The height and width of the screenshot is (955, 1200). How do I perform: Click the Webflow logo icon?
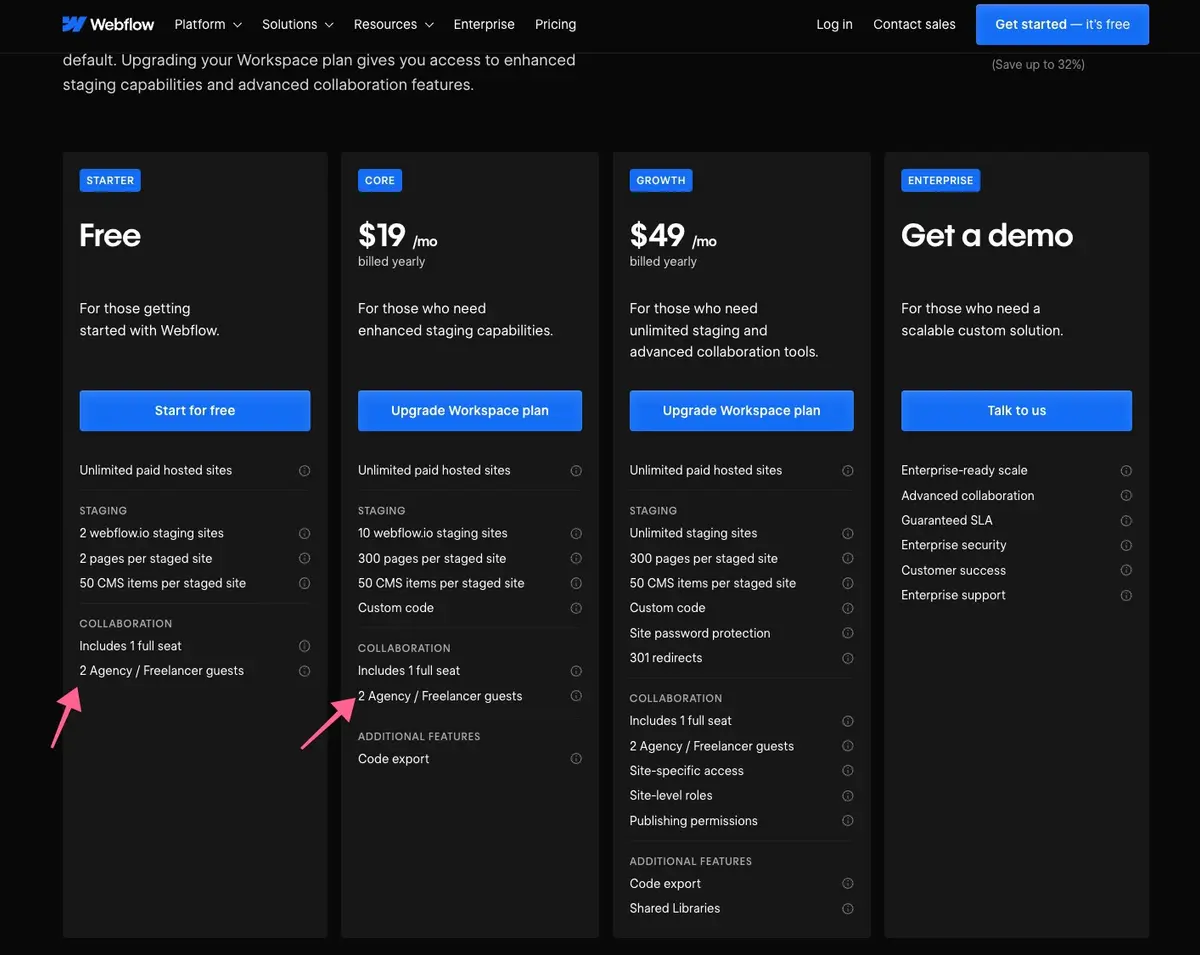[75, 22]
